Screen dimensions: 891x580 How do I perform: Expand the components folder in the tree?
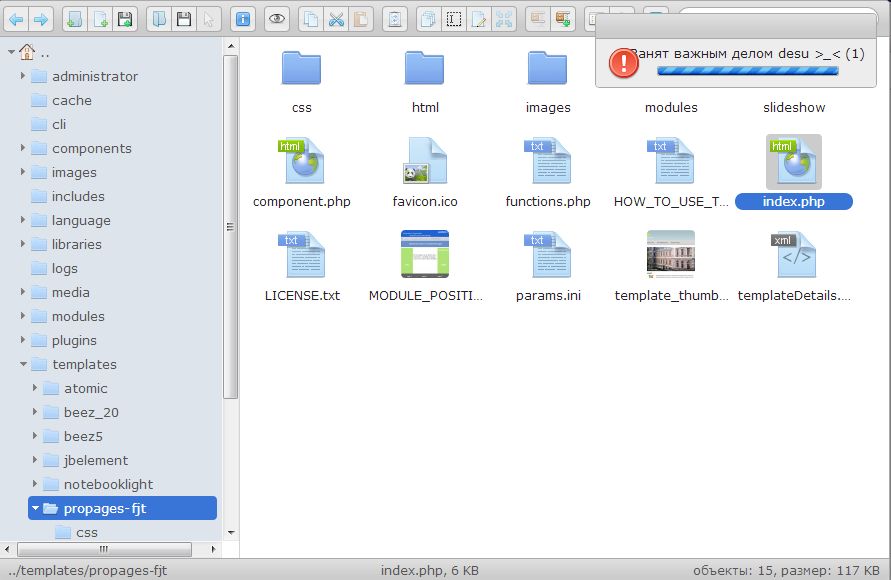23,148
